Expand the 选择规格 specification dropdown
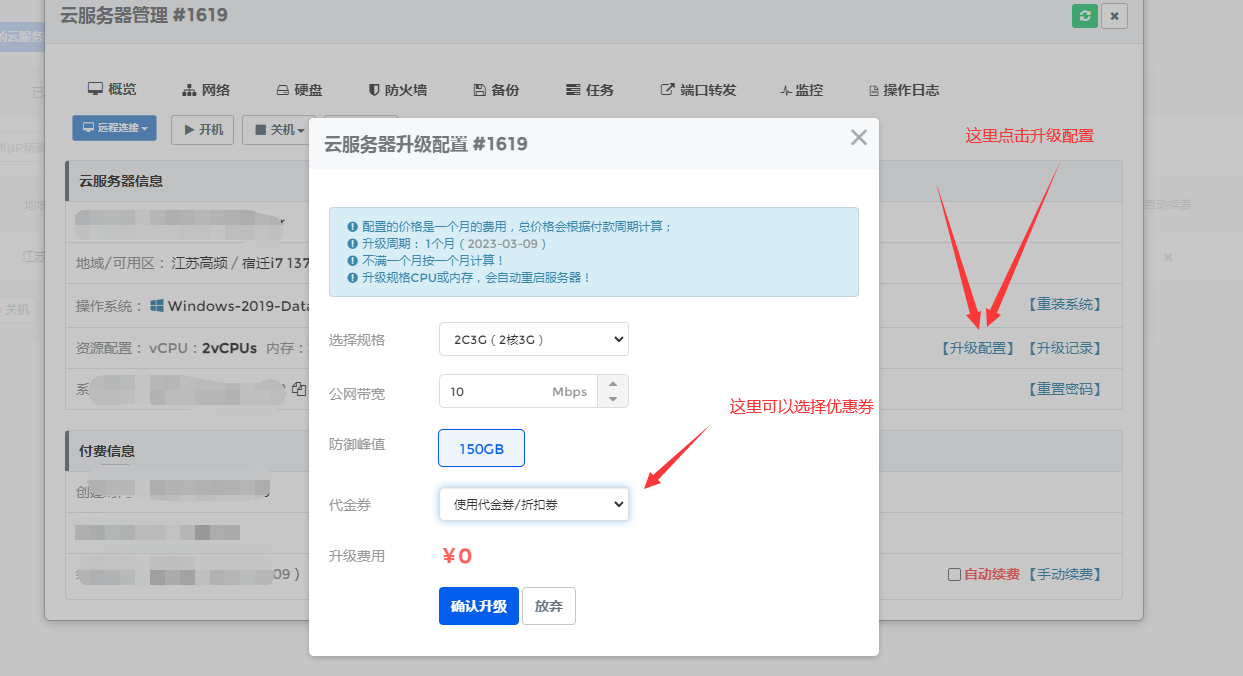 533,339
